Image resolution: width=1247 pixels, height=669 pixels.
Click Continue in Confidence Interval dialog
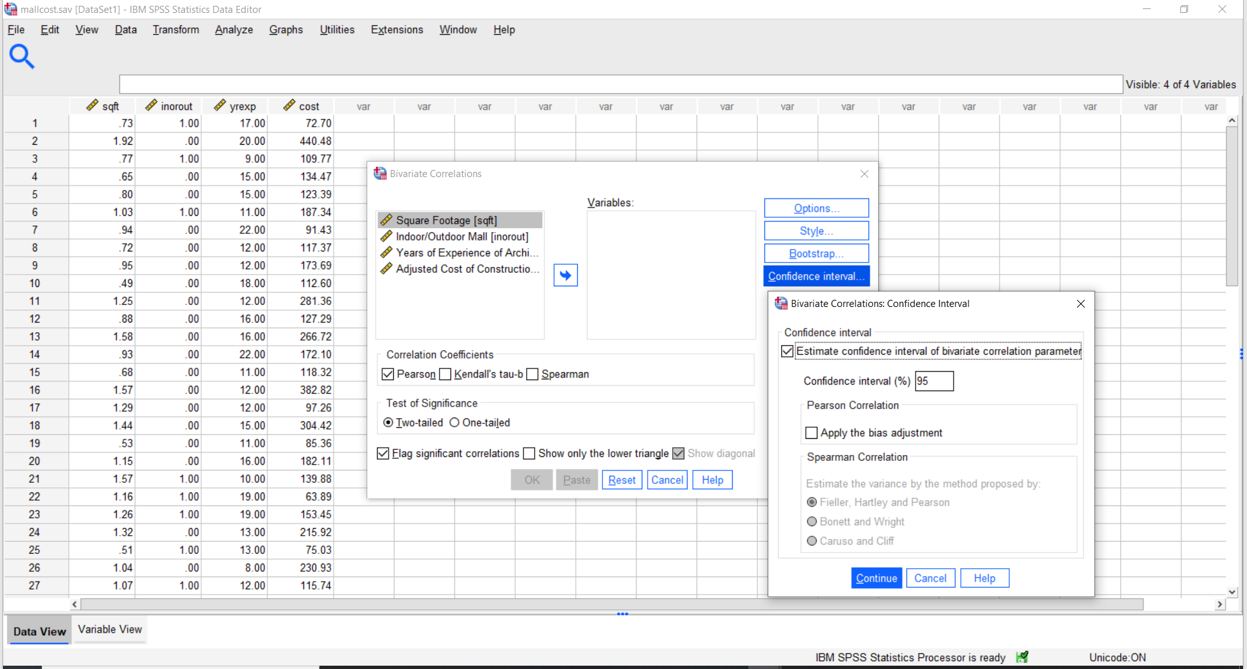pos(877,578)
